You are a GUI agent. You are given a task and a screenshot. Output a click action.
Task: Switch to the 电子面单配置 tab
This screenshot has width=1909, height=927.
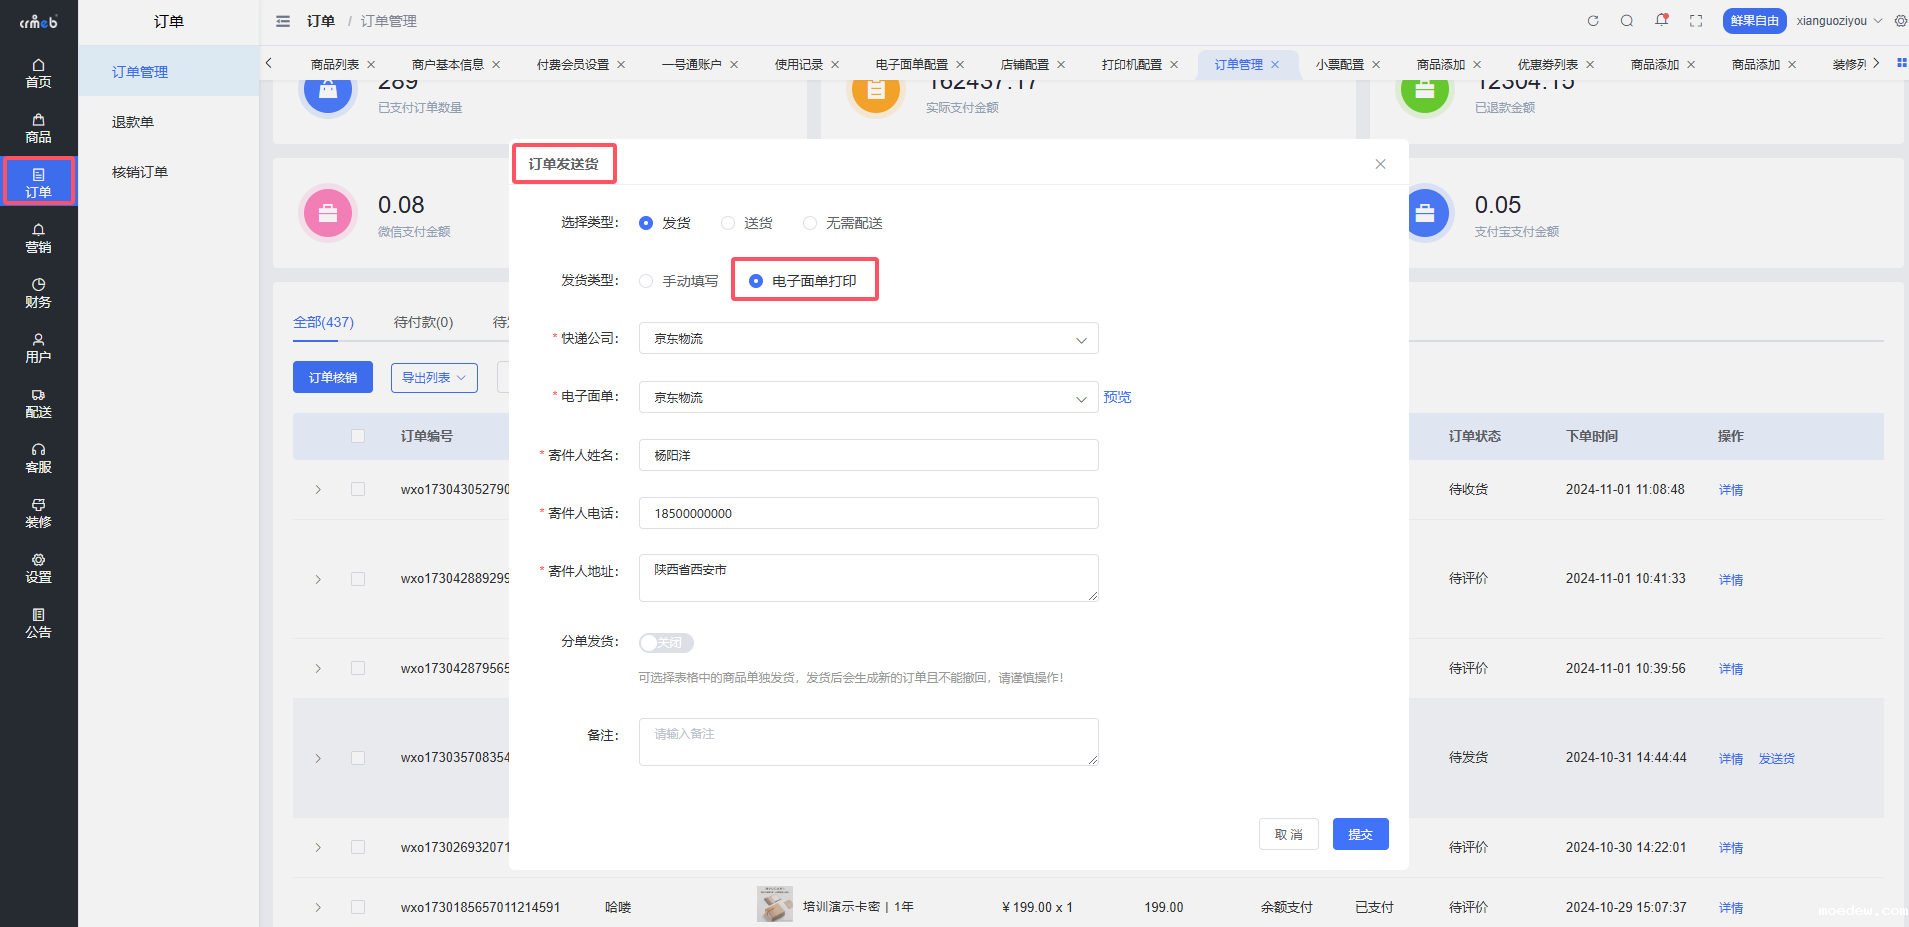[911, 64]
